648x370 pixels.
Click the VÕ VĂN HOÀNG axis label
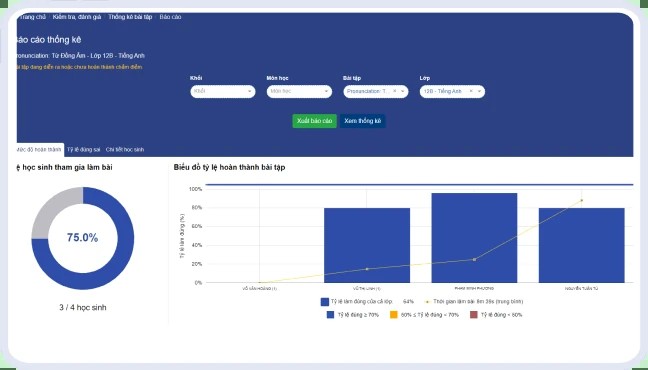260,289
